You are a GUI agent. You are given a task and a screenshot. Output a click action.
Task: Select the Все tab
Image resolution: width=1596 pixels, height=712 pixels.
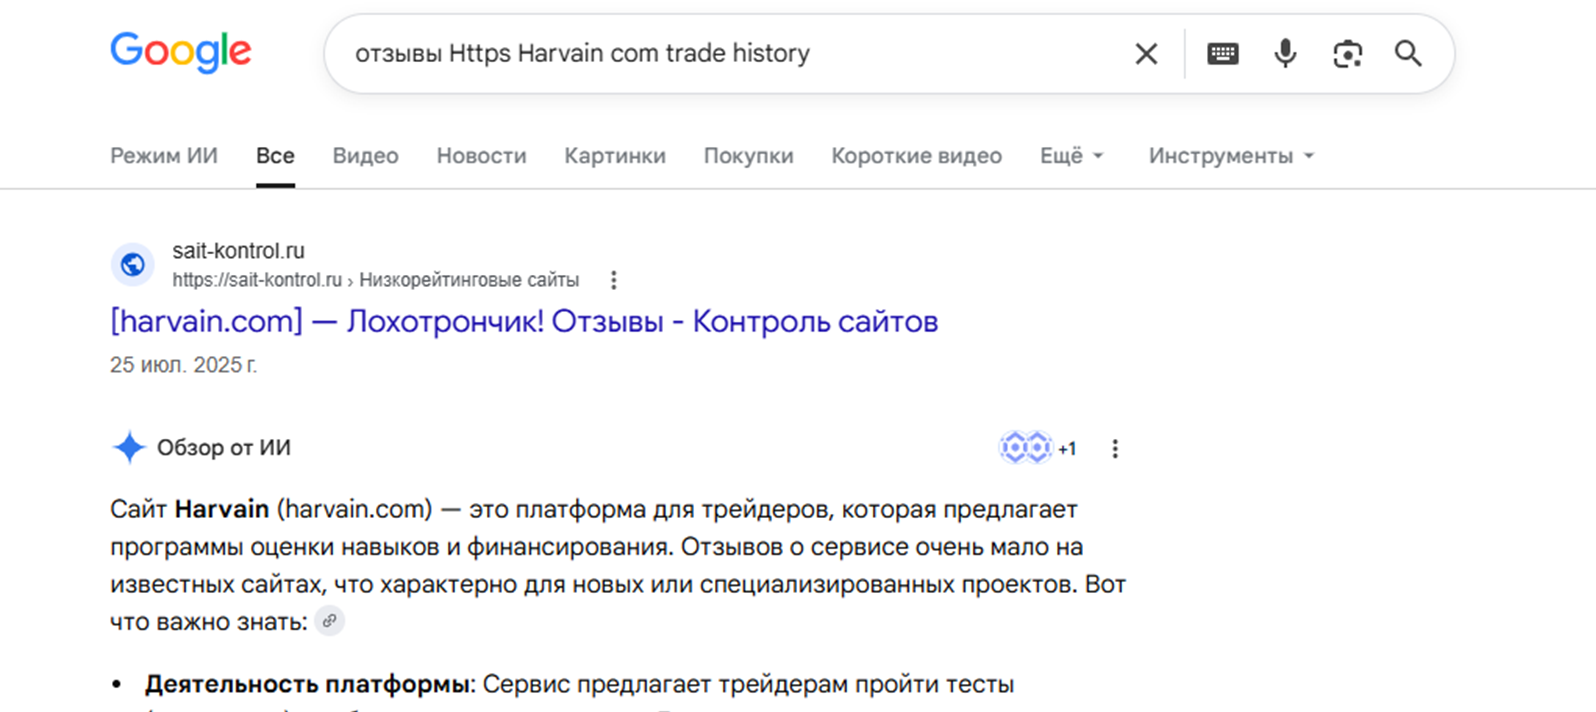tap(275, 156)
